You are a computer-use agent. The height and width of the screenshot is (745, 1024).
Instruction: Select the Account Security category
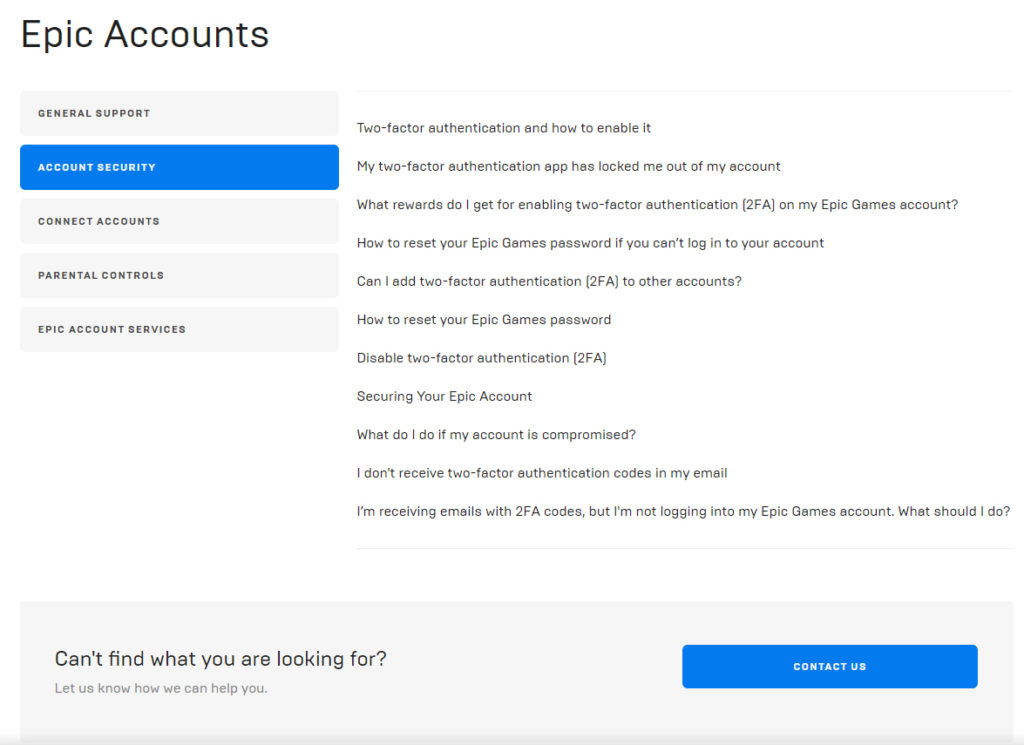pos(179,167)
